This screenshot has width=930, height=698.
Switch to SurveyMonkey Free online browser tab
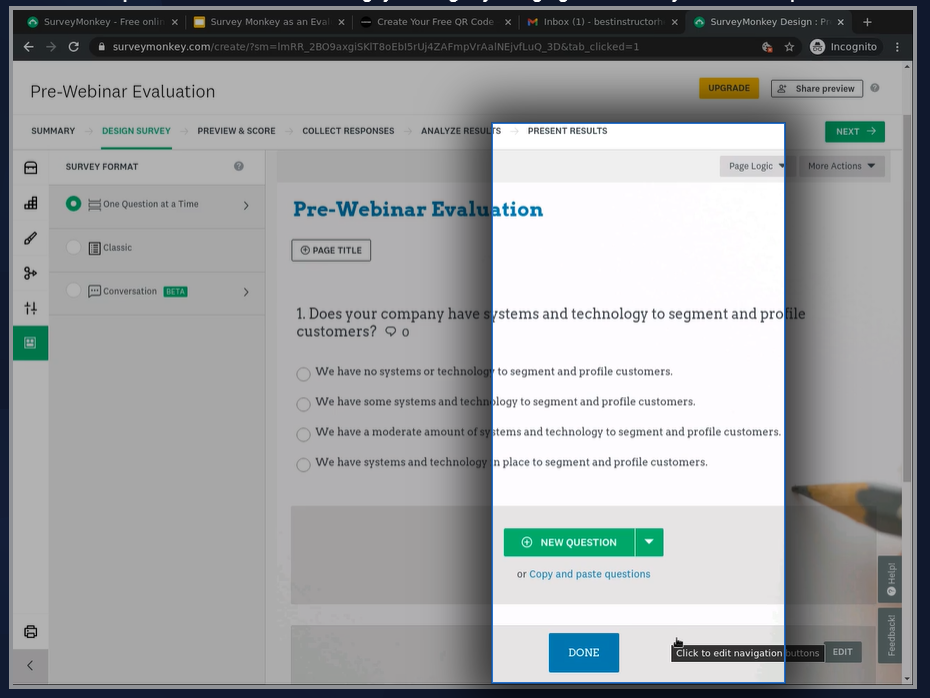pos(103,22)
